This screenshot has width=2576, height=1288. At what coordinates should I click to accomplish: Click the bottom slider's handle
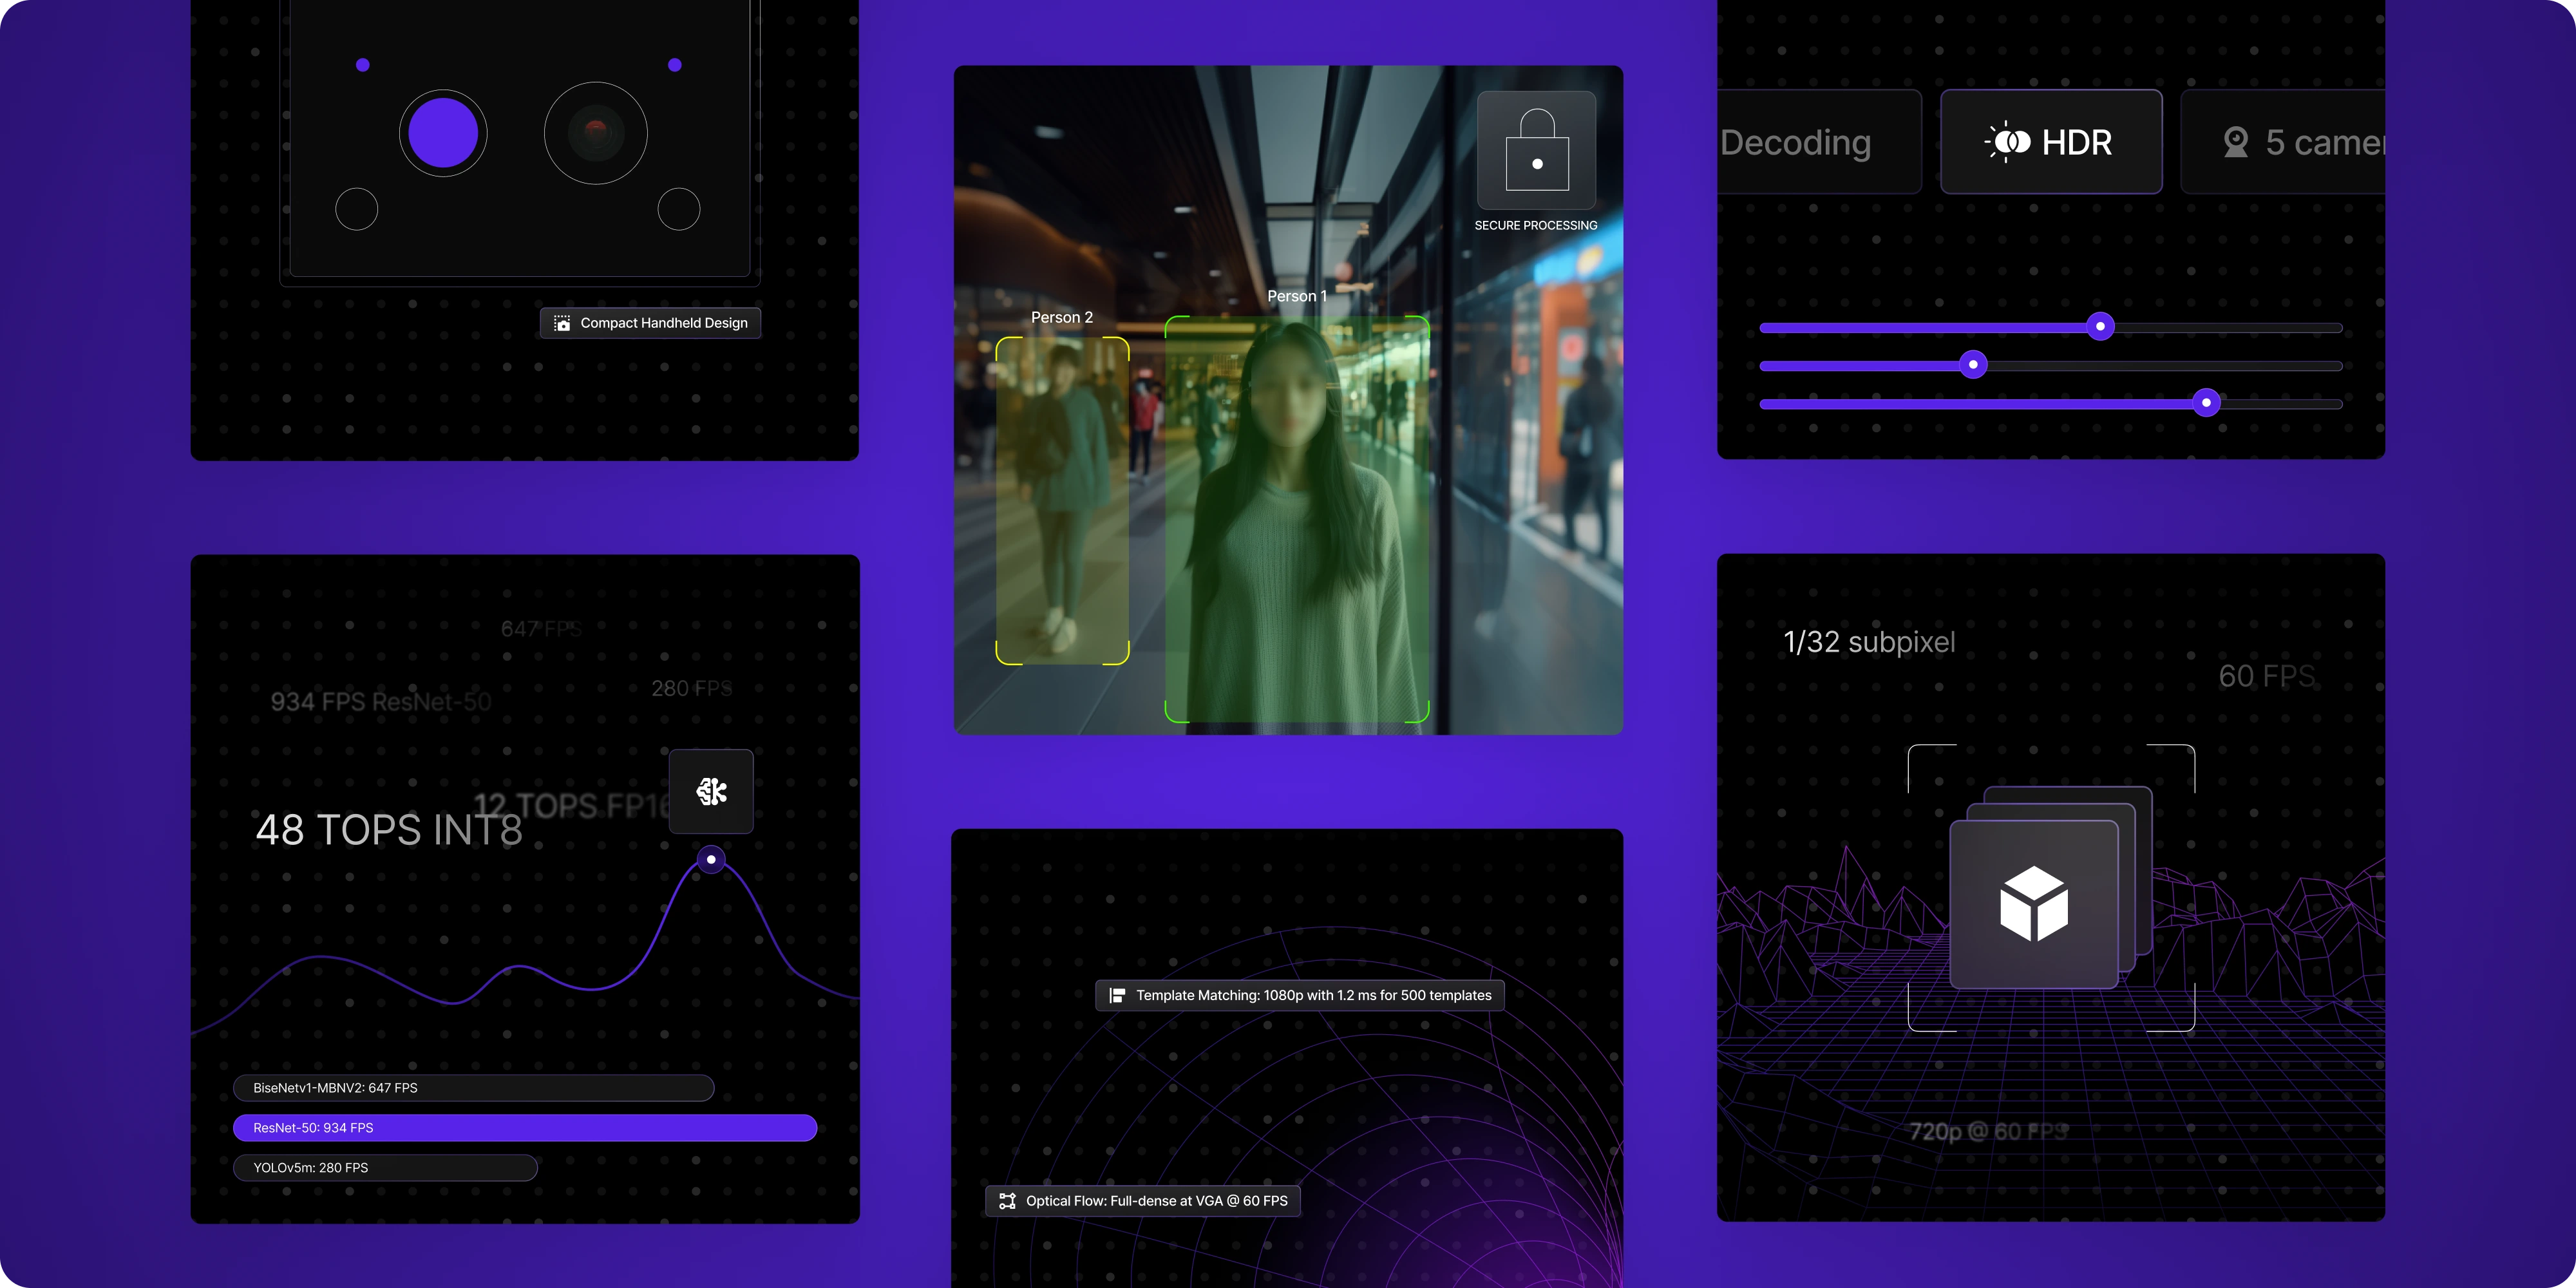click(x=2206, y=403)
